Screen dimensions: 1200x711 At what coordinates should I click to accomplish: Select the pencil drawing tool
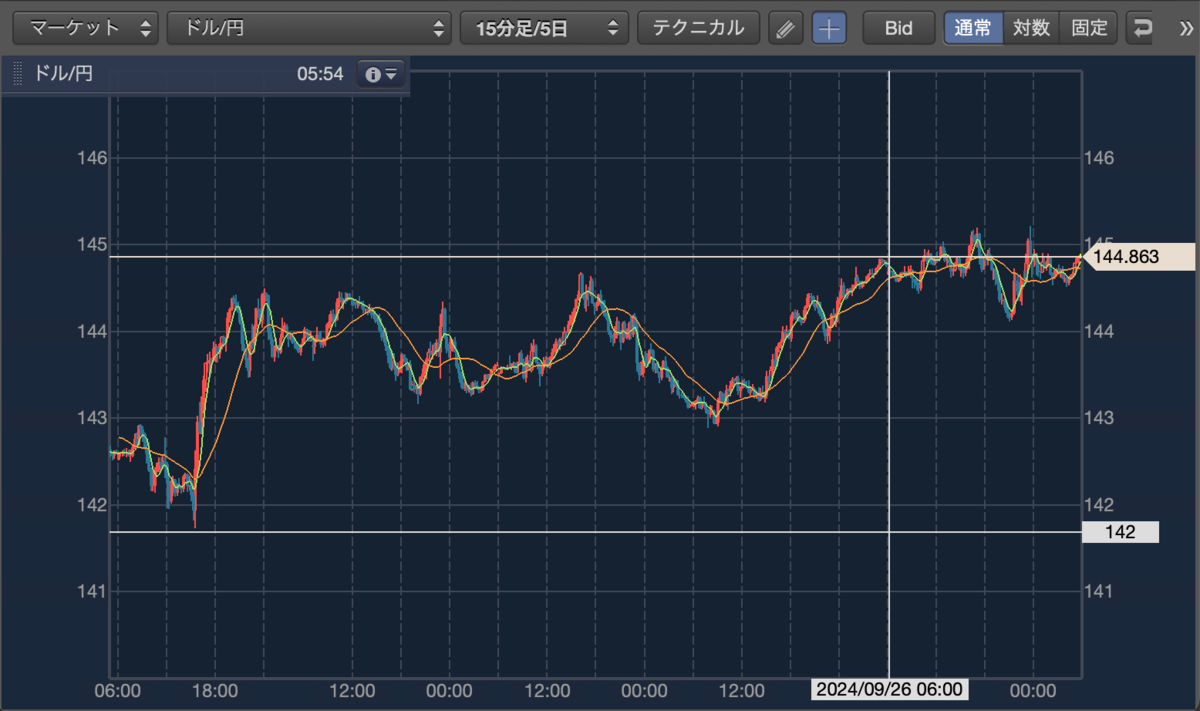(x=786, y=28)
